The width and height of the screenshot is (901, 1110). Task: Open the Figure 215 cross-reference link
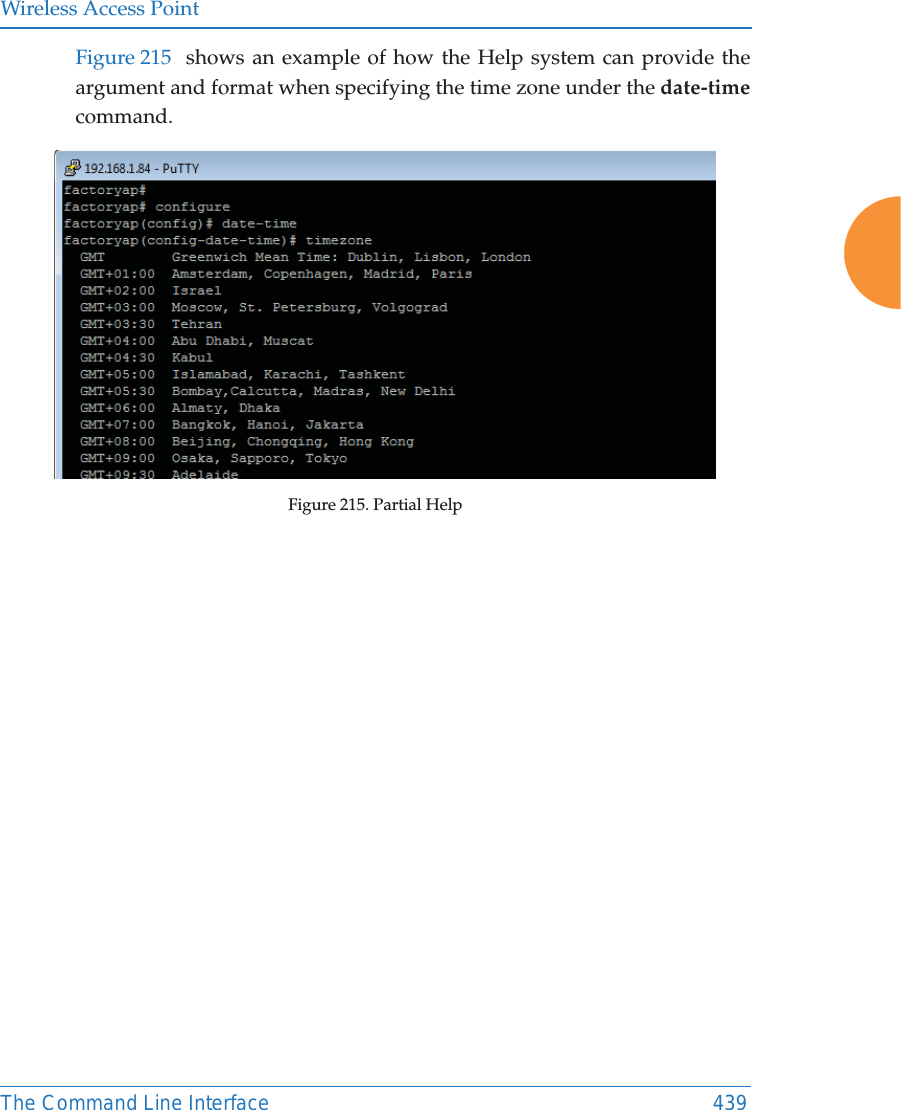point(122,58)
